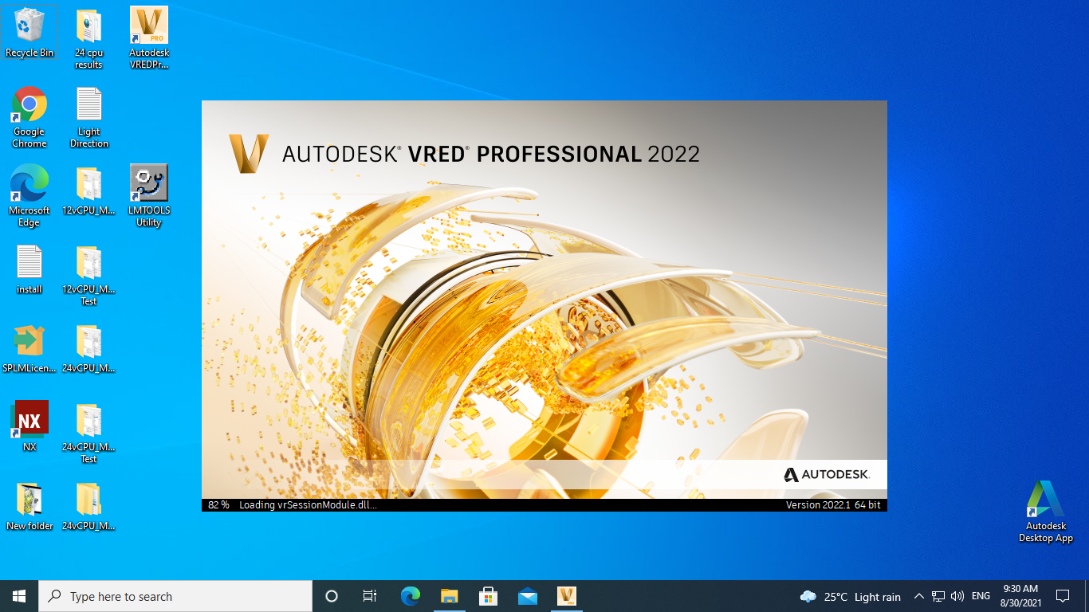Screen dimensions: 1089x612
Task: Open the volume control in system tray
Action: point(957,597)
